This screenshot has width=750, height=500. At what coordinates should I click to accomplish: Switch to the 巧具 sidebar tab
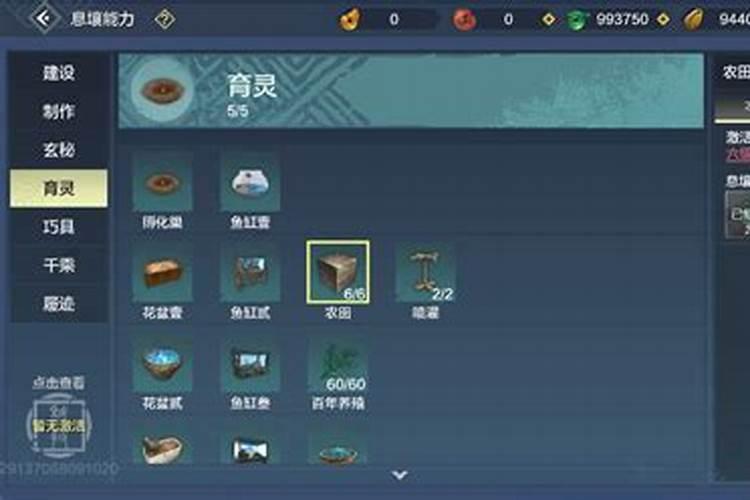coord(59,226)
